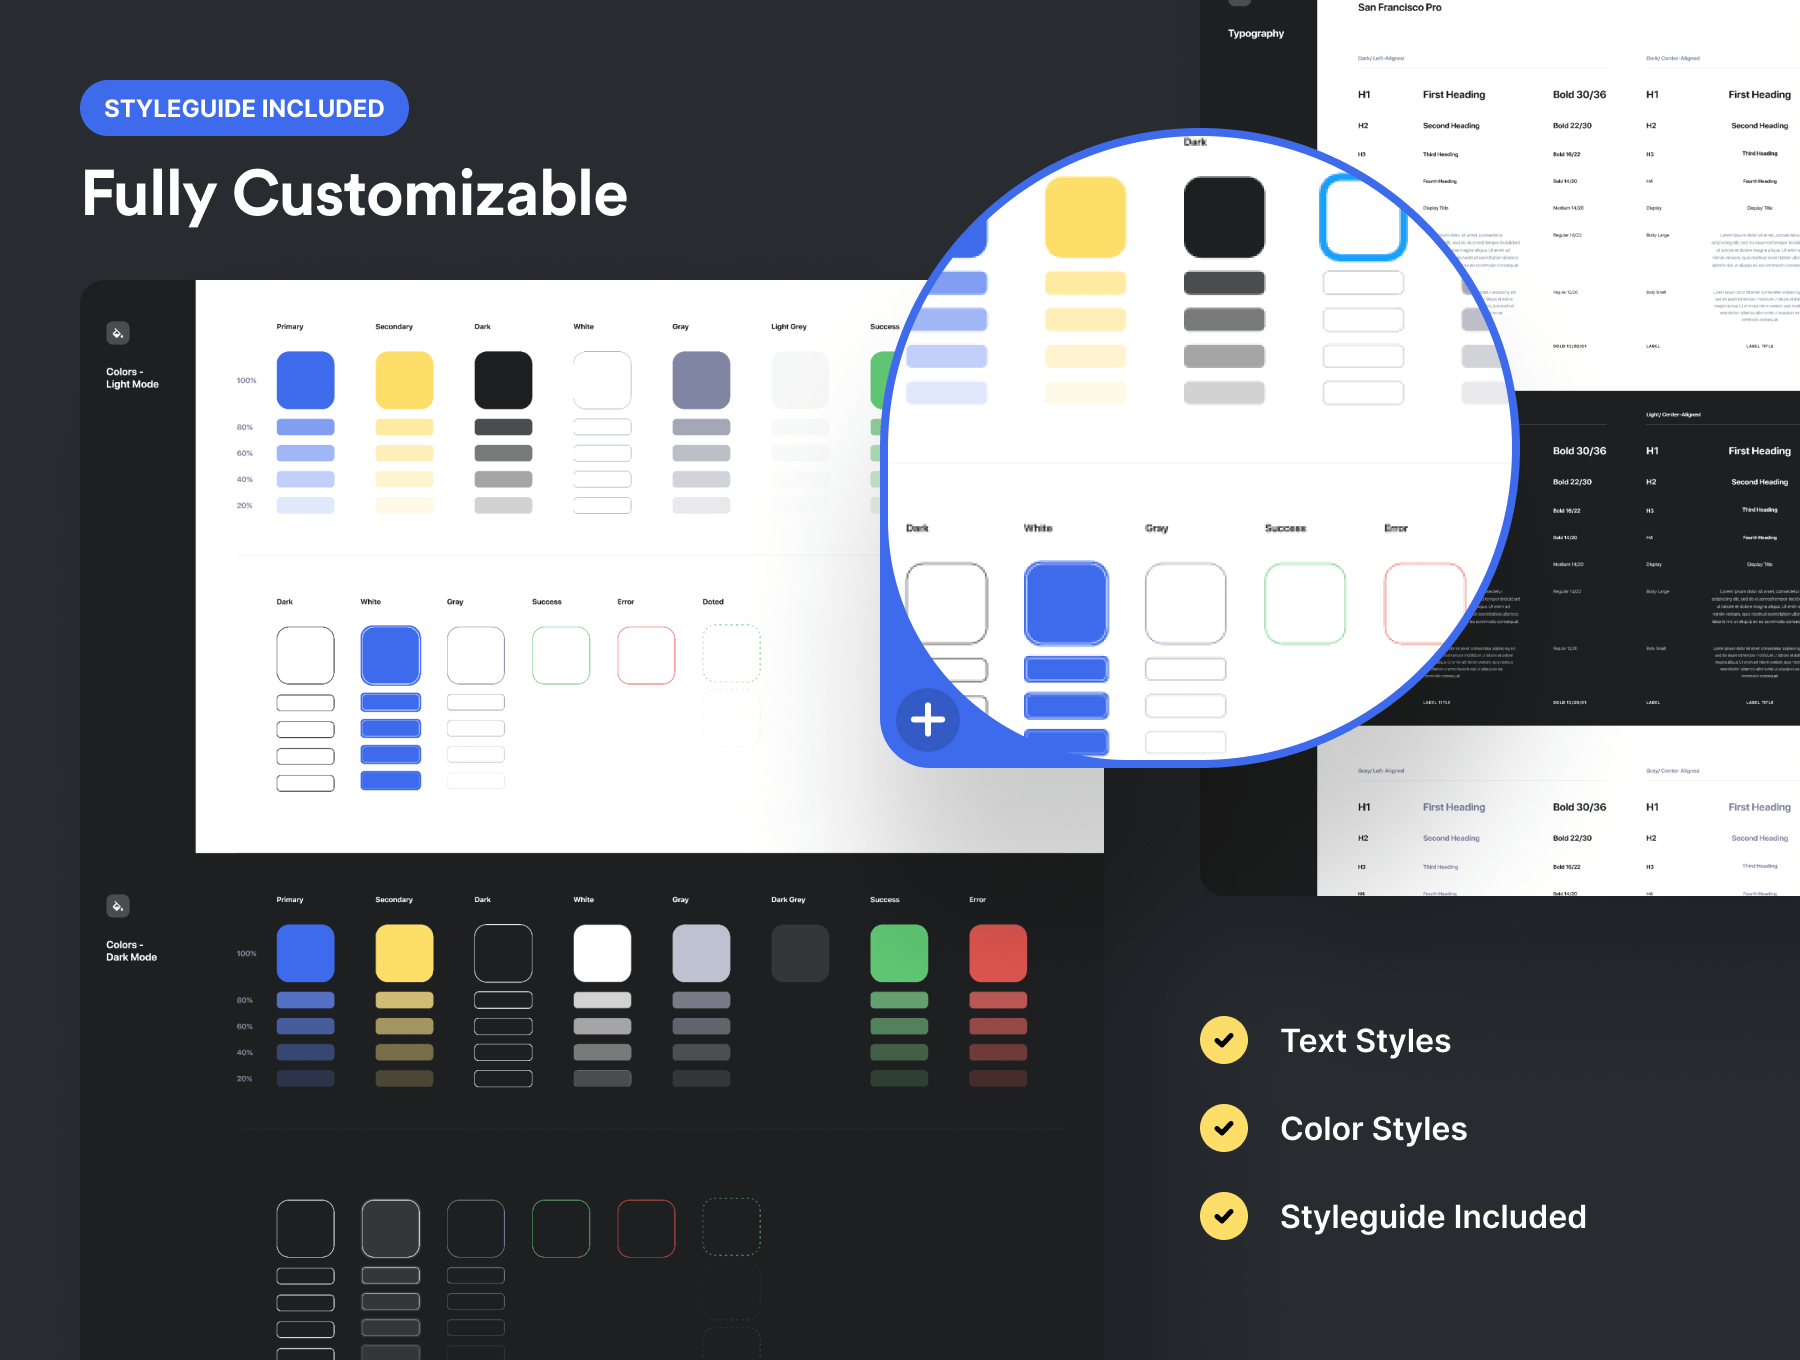The height and width of the screenshot is (1360, 1800).
Task: Select the green Success swatch in Dark Mode
Action: [899, 953]
